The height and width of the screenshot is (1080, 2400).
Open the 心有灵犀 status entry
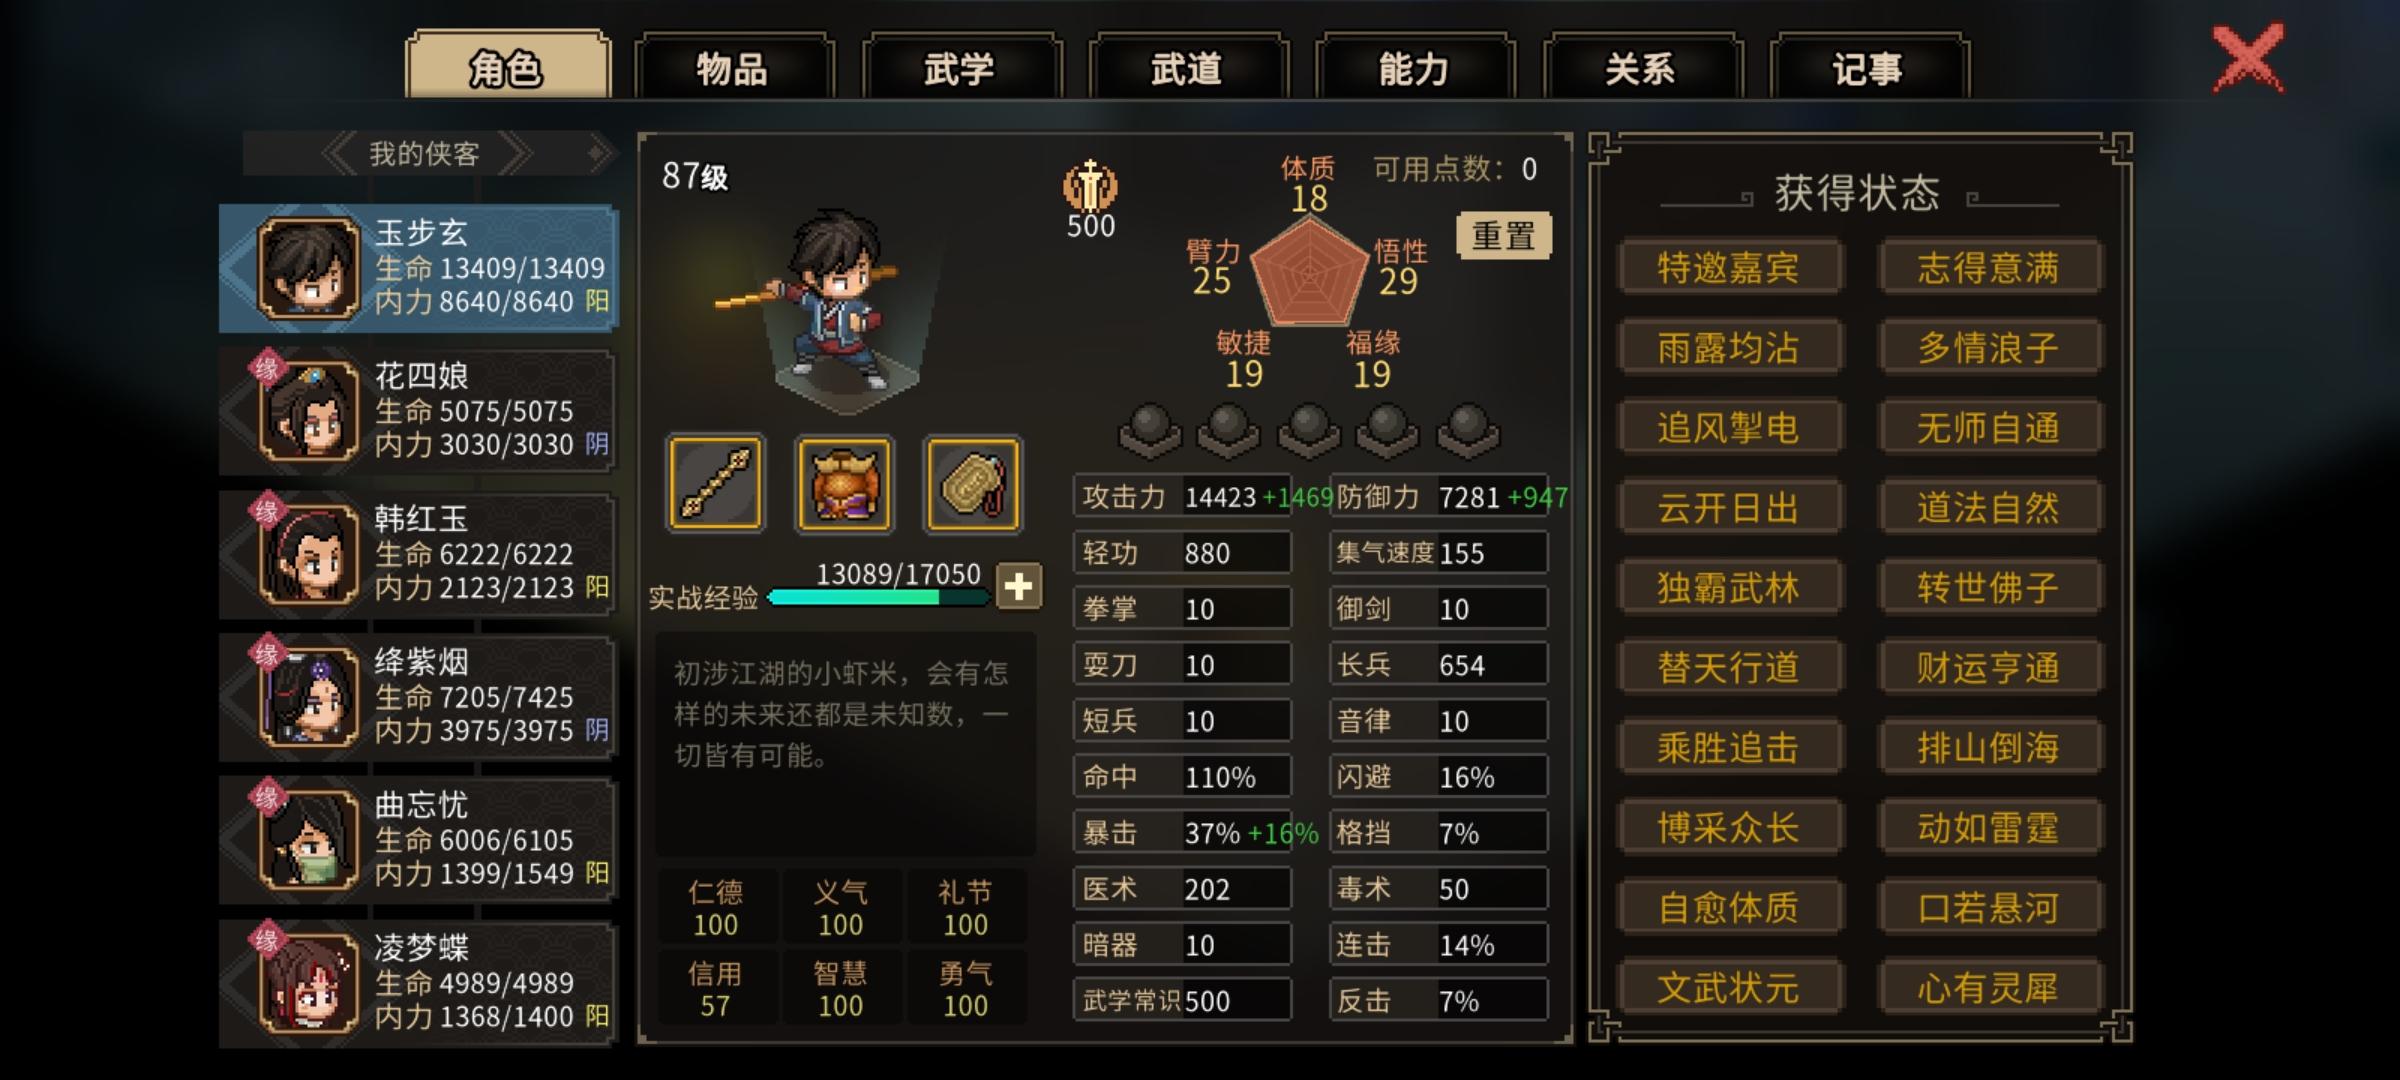(1989, 988)
